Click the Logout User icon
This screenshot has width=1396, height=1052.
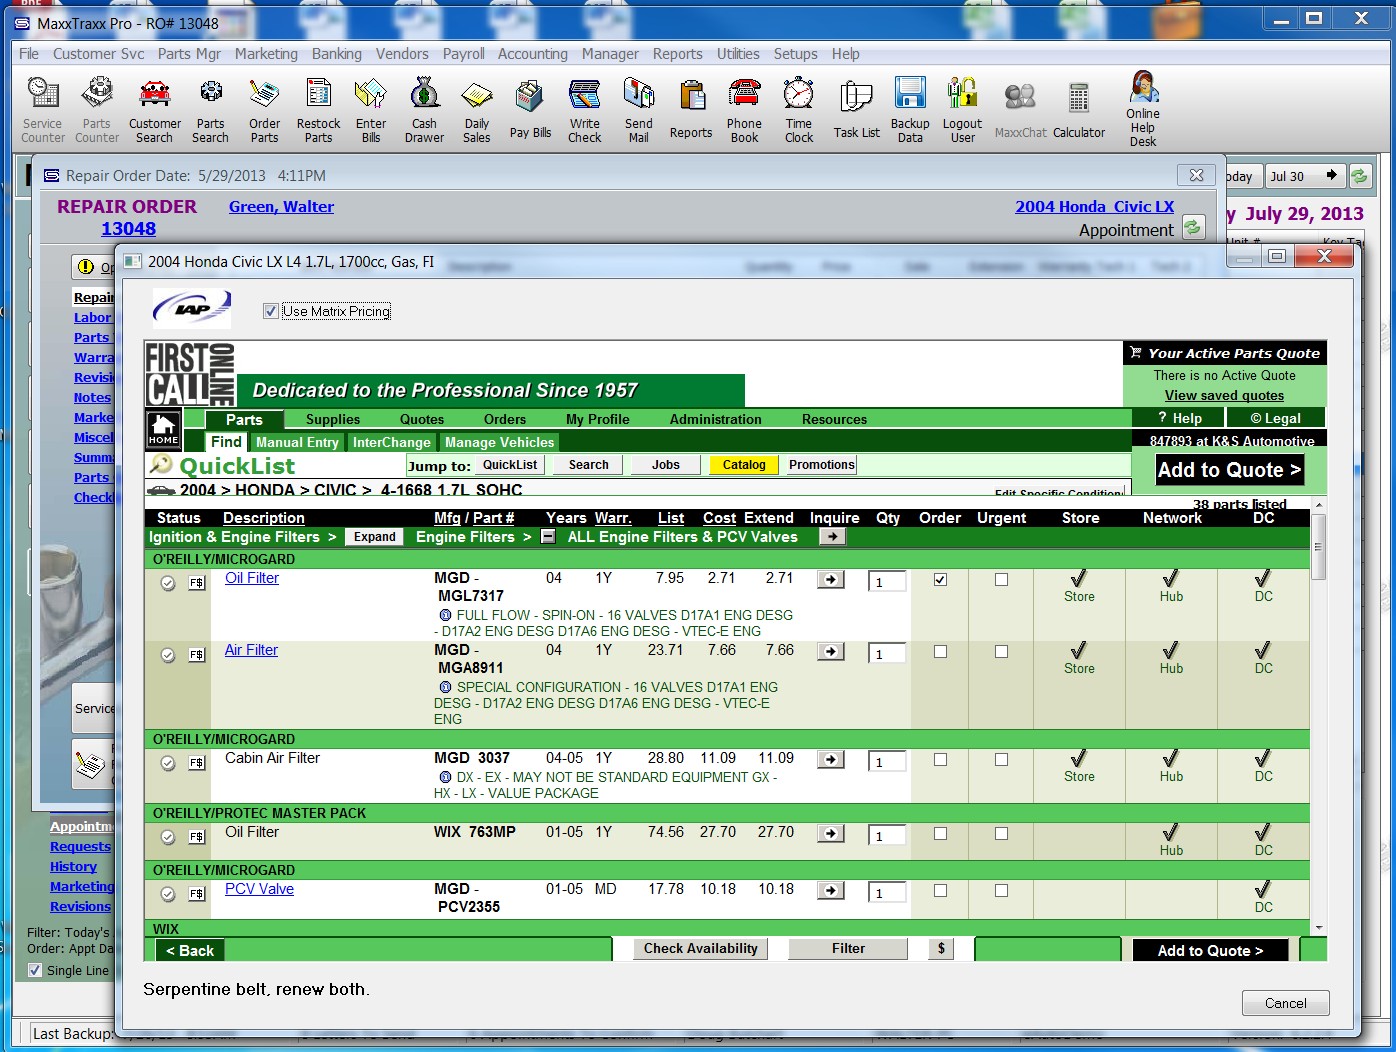coord(963,110)
